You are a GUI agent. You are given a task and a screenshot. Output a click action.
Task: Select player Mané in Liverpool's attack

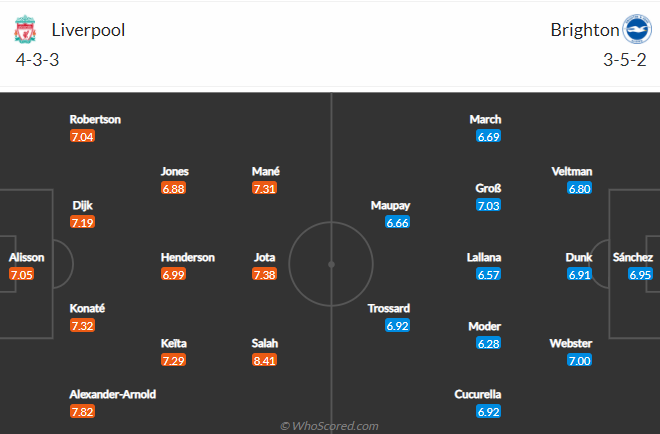266,171
